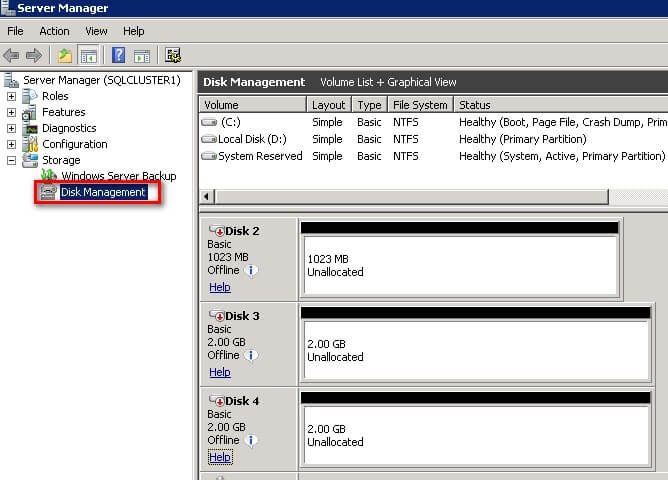Toggle the Show/Hide Action Pane icon
This screenshot has width=668, height=480.
[x=141, y=56]
